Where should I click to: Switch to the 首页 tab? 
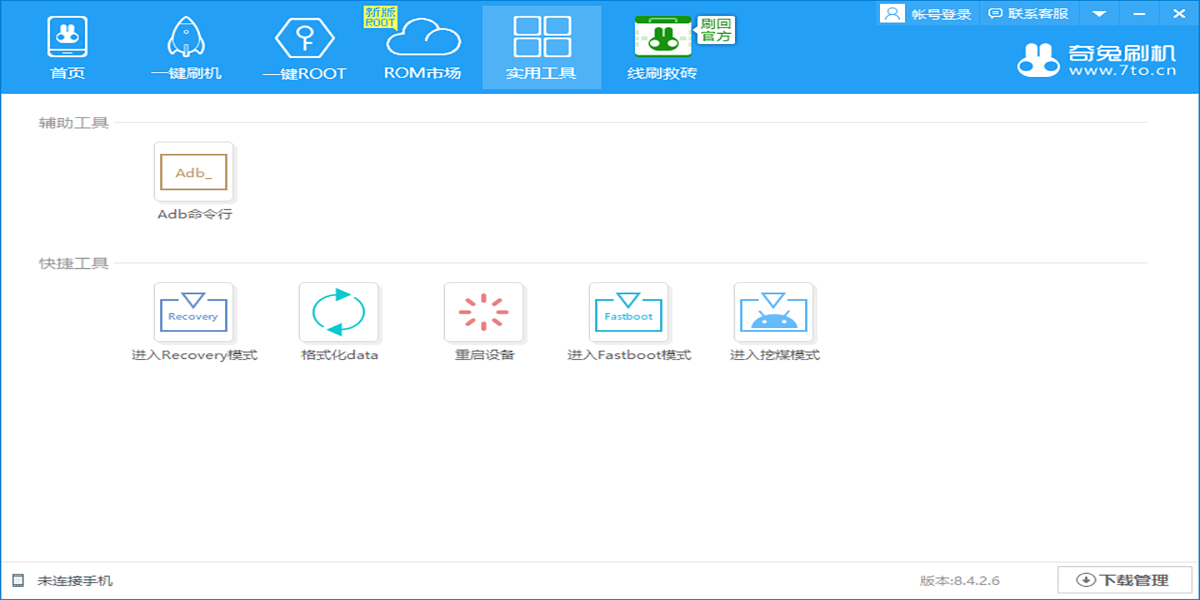coord(67,47)
